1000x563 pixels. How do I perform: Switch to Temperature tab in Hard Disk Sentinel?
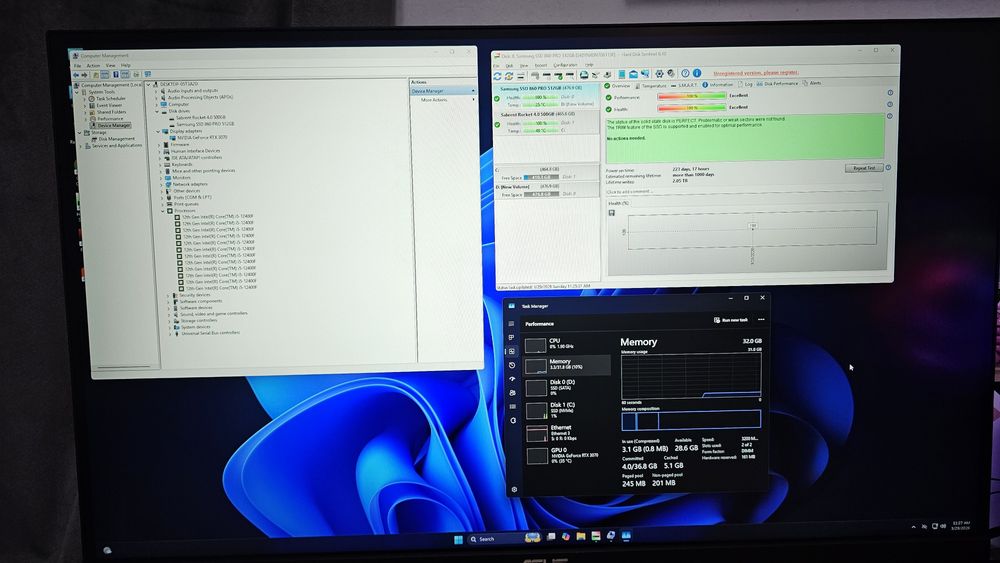[652, 85]
